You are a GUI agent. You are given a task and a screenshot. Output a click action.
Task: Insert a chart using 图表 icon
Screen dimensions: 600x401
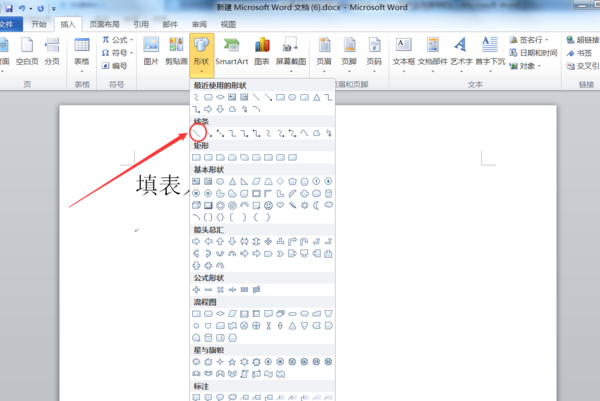[x=262, y=52]
